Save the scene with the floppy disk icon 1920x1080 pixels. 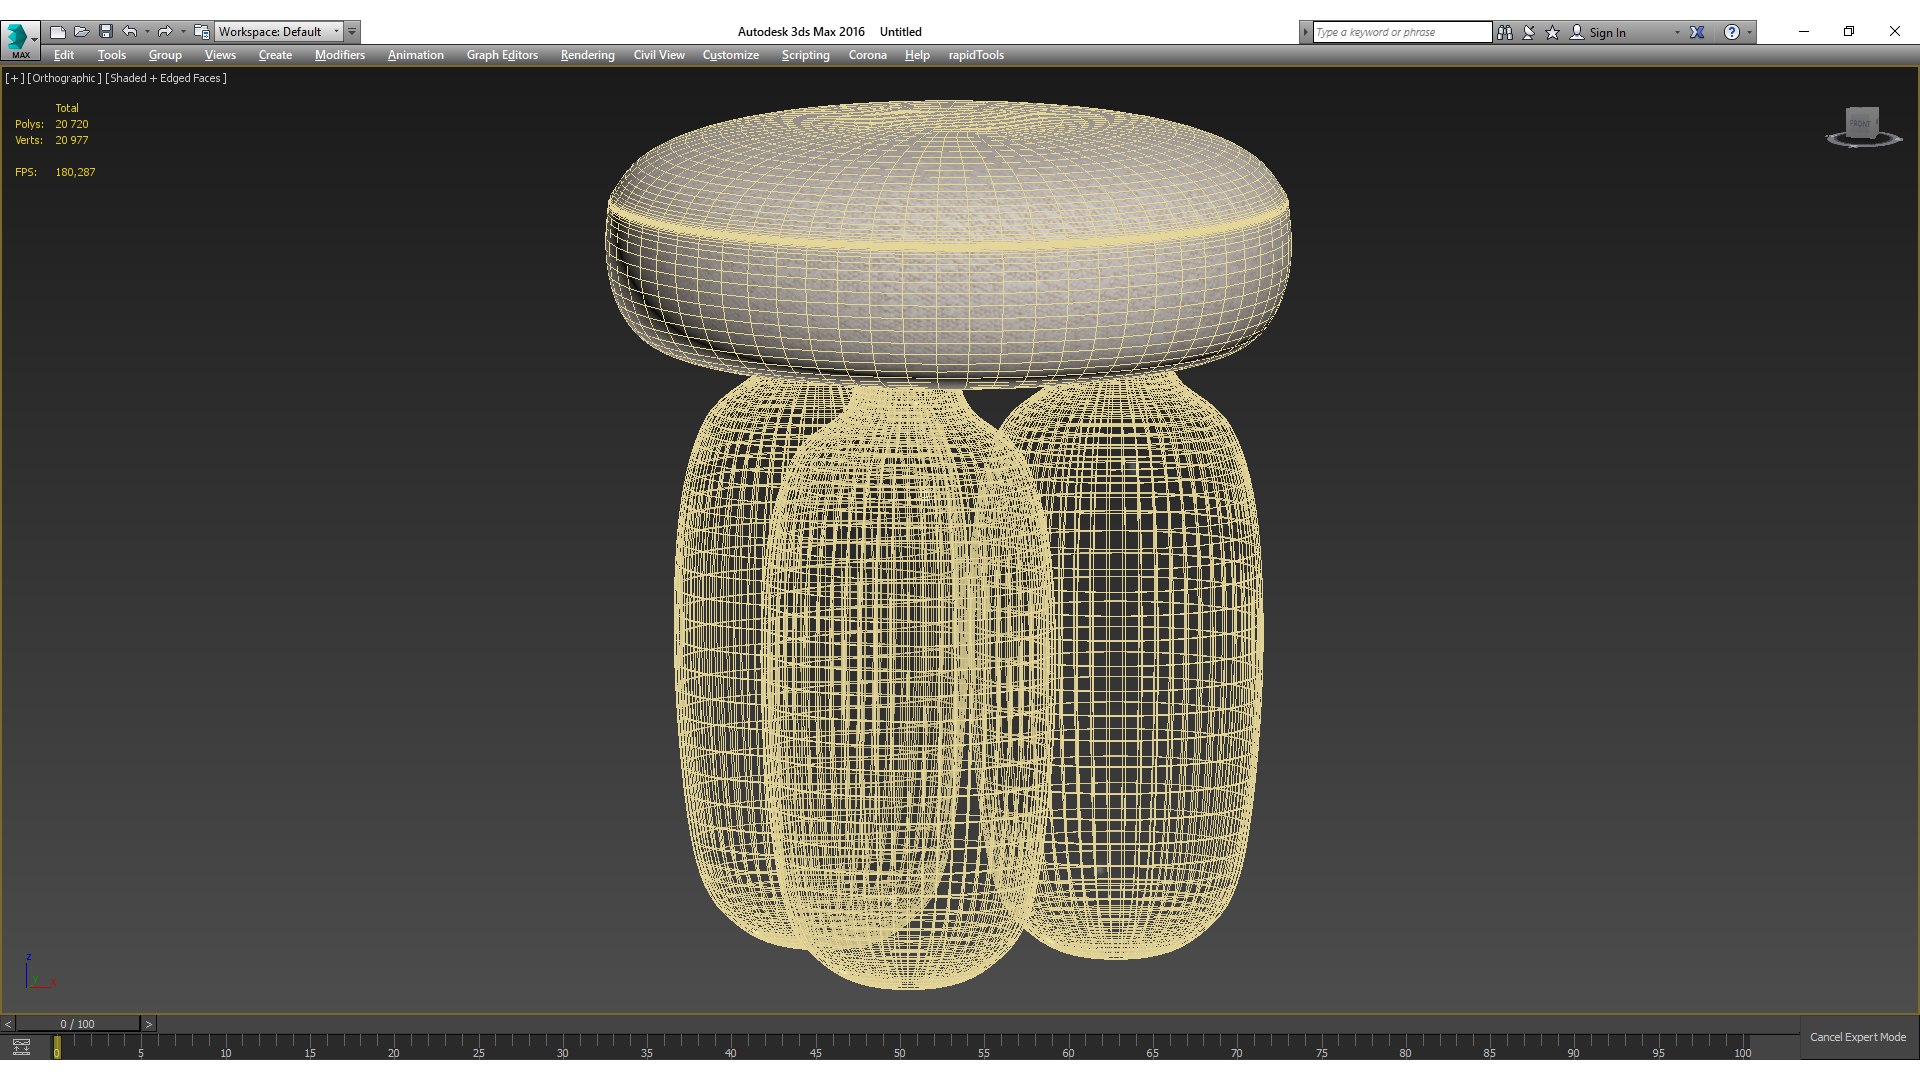[106, 32]
